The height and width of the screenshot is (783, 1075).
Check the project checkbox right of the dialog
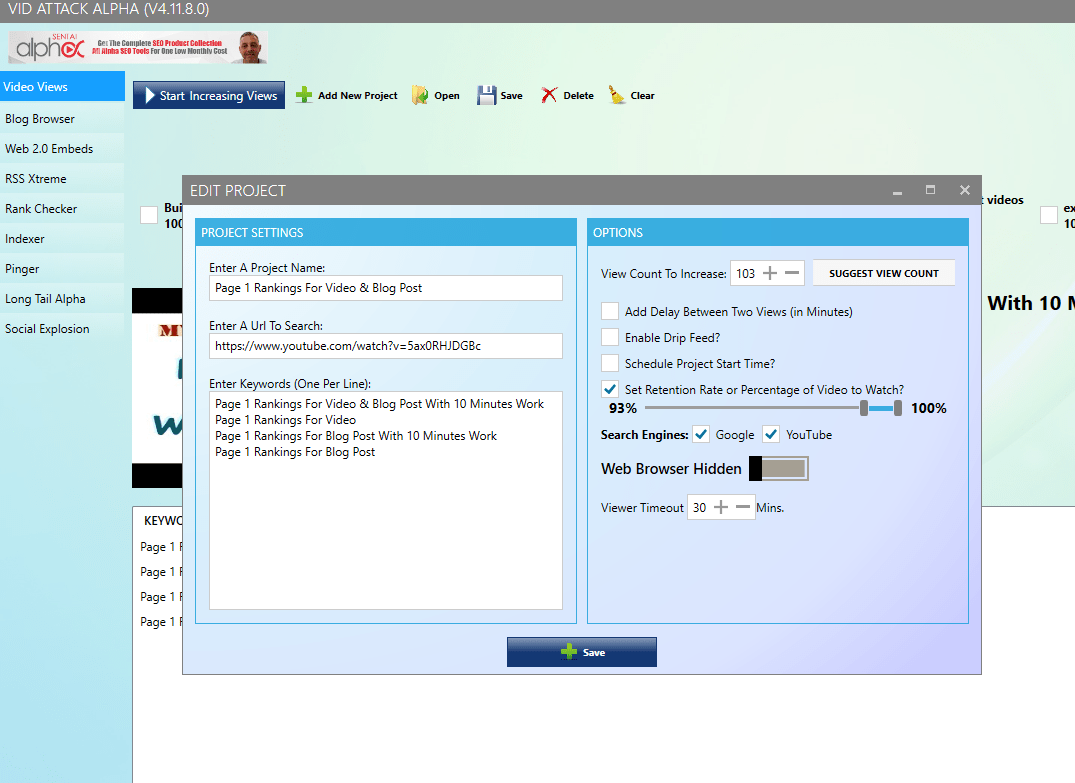pyautogui.click(x=1049, y=215)
